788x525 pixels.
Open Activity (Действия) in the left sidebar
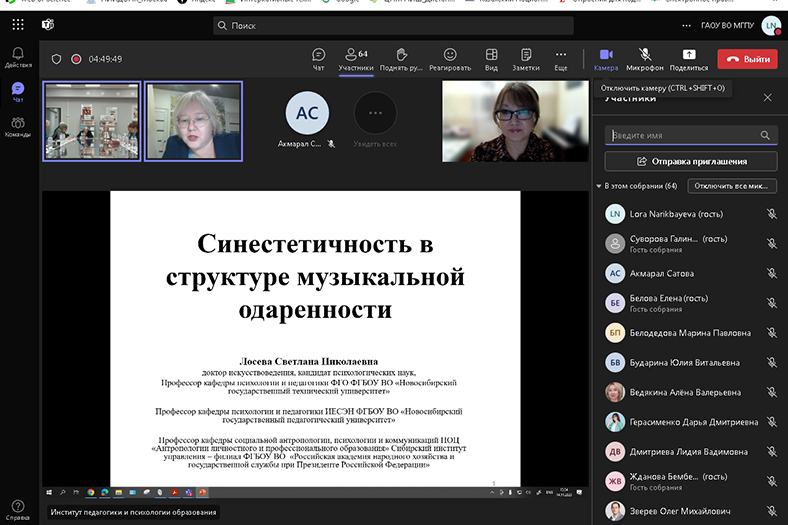point(18,57)
